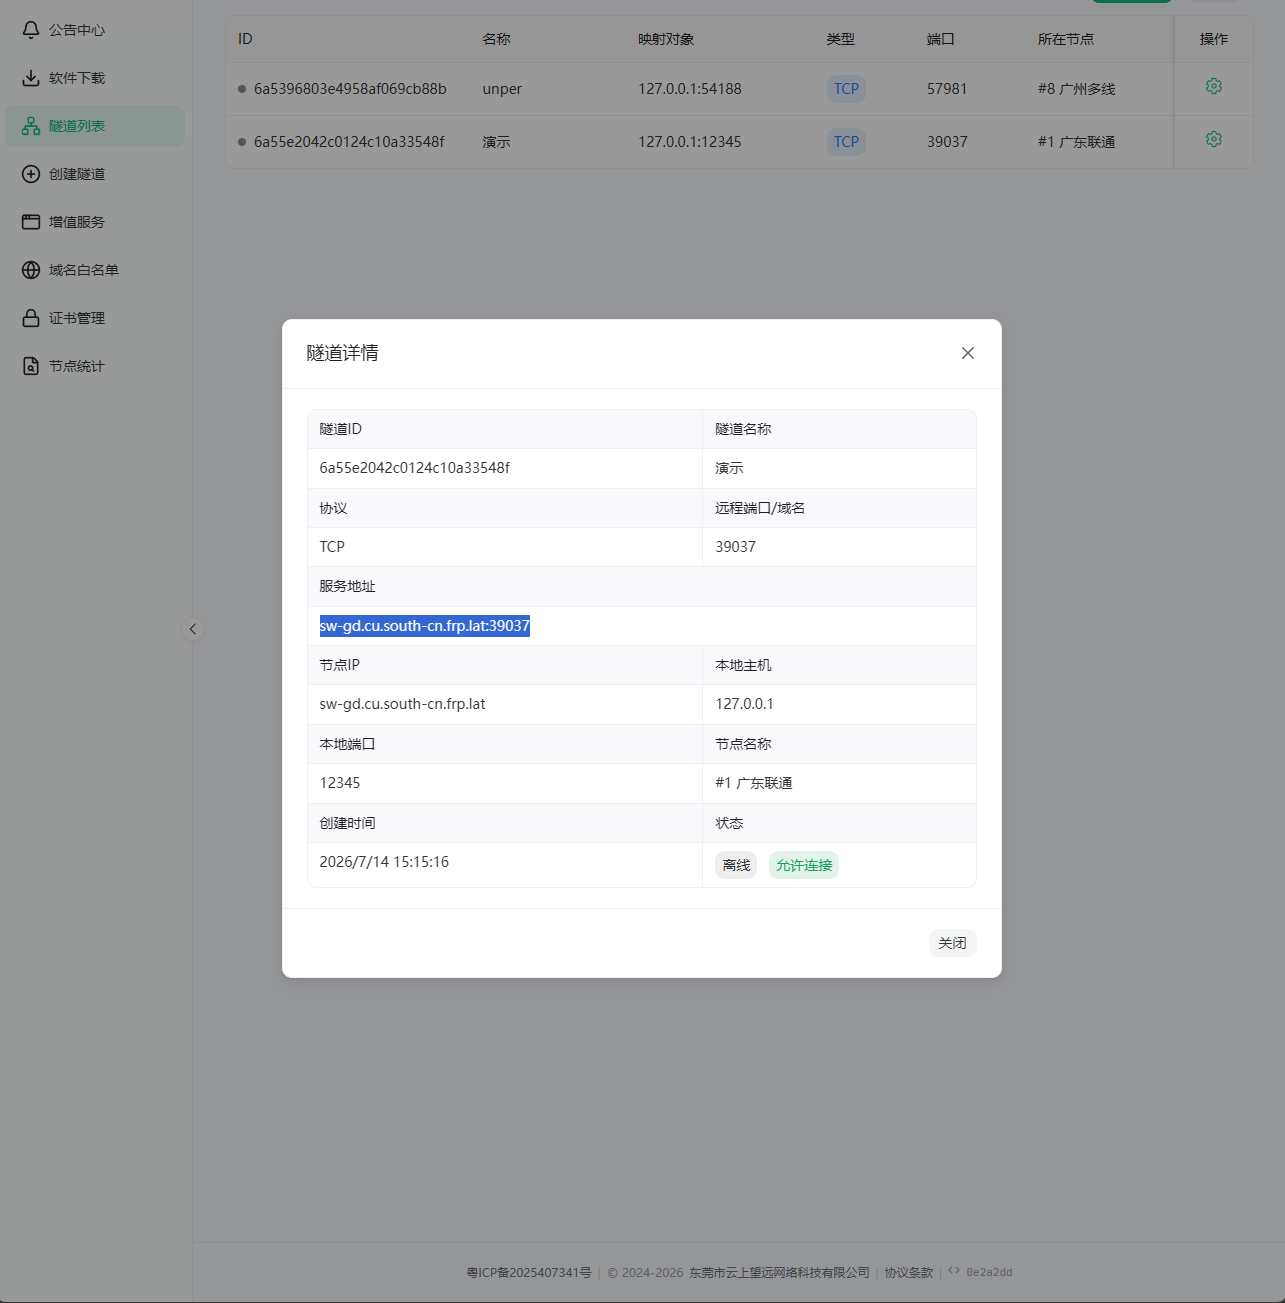Select 隧道列表 menu item
This screenshot has width=1285, height=1303.
tap(95, 126)
